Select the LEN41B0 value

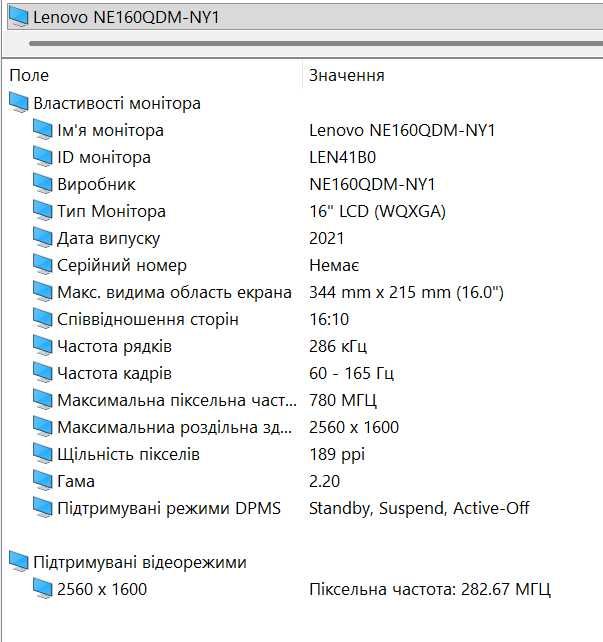pyautogui.click(x=342, y=157)
